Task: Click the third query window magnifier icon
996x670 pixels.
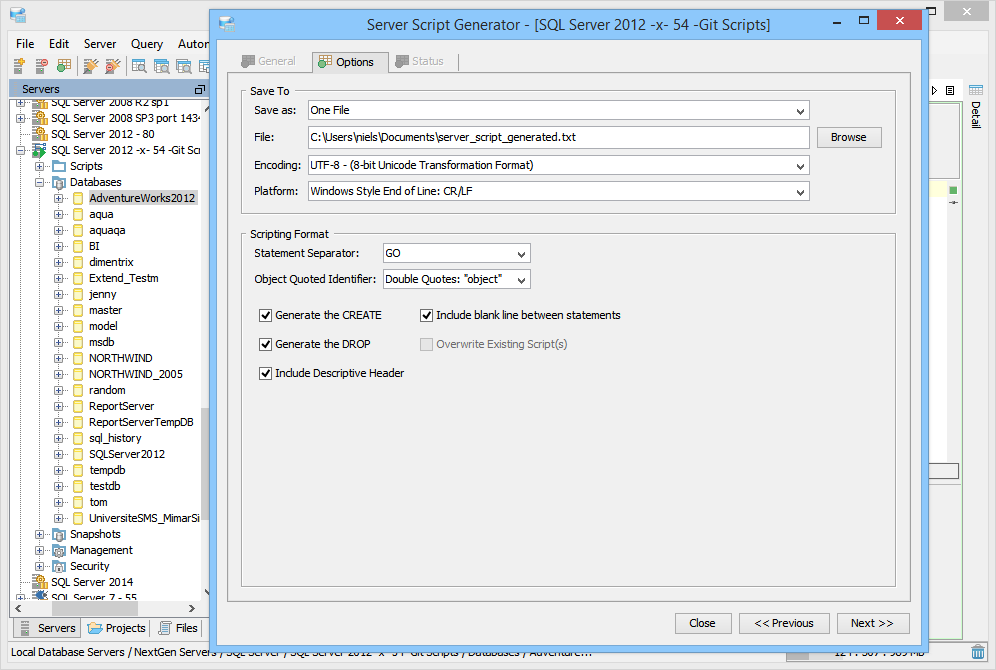Action: click(x=184, y=65)
